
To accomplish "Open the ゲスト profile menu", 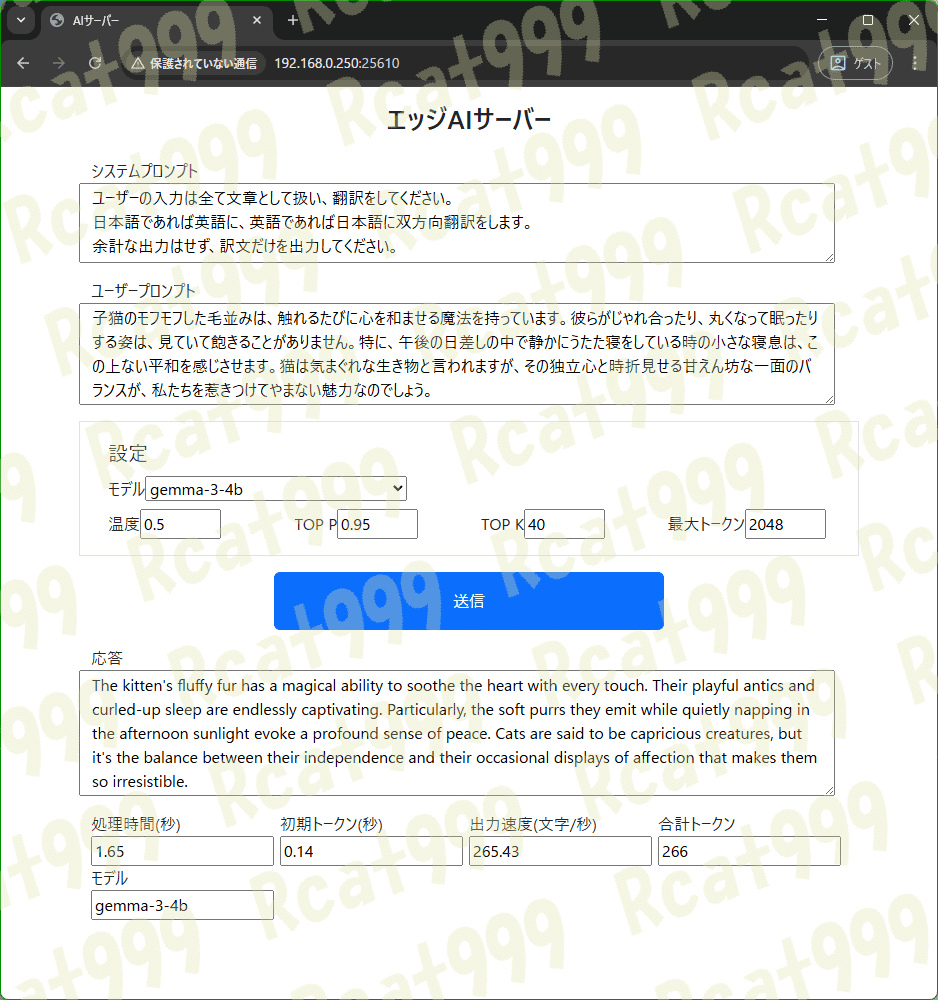I will click(x=855, y=62).
